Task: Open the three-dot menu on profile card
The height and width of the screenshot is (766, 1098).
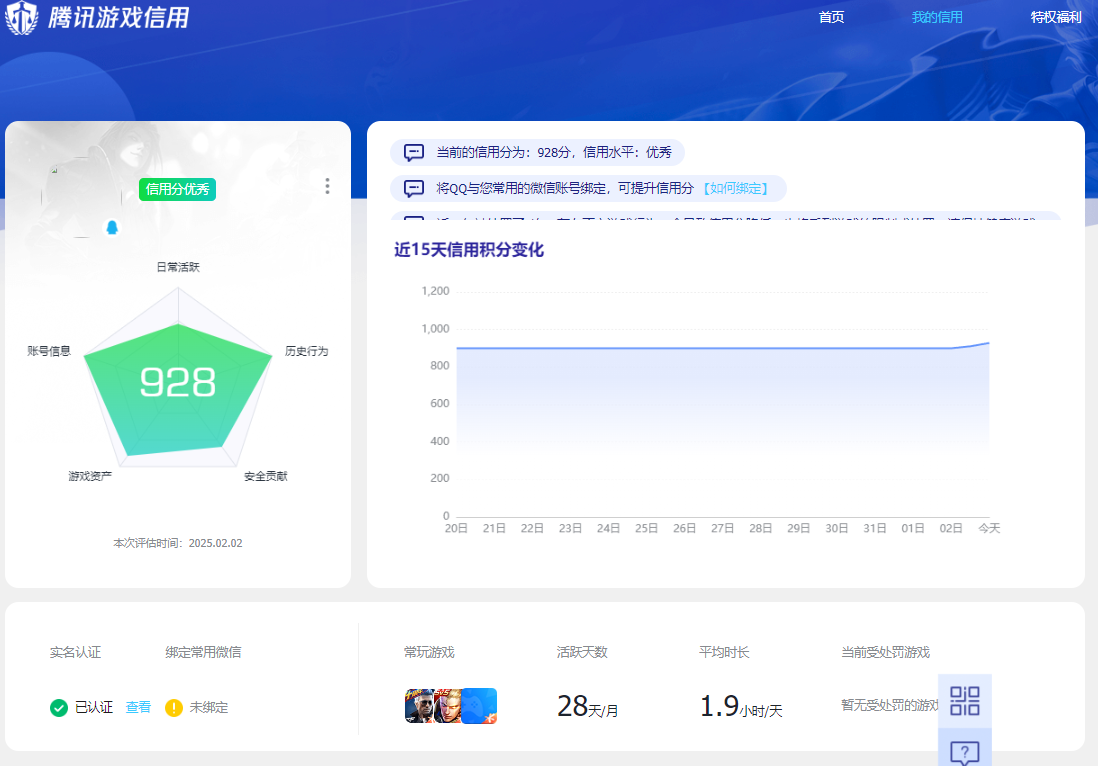Action: pyautogui.click(x=327, y=186)
